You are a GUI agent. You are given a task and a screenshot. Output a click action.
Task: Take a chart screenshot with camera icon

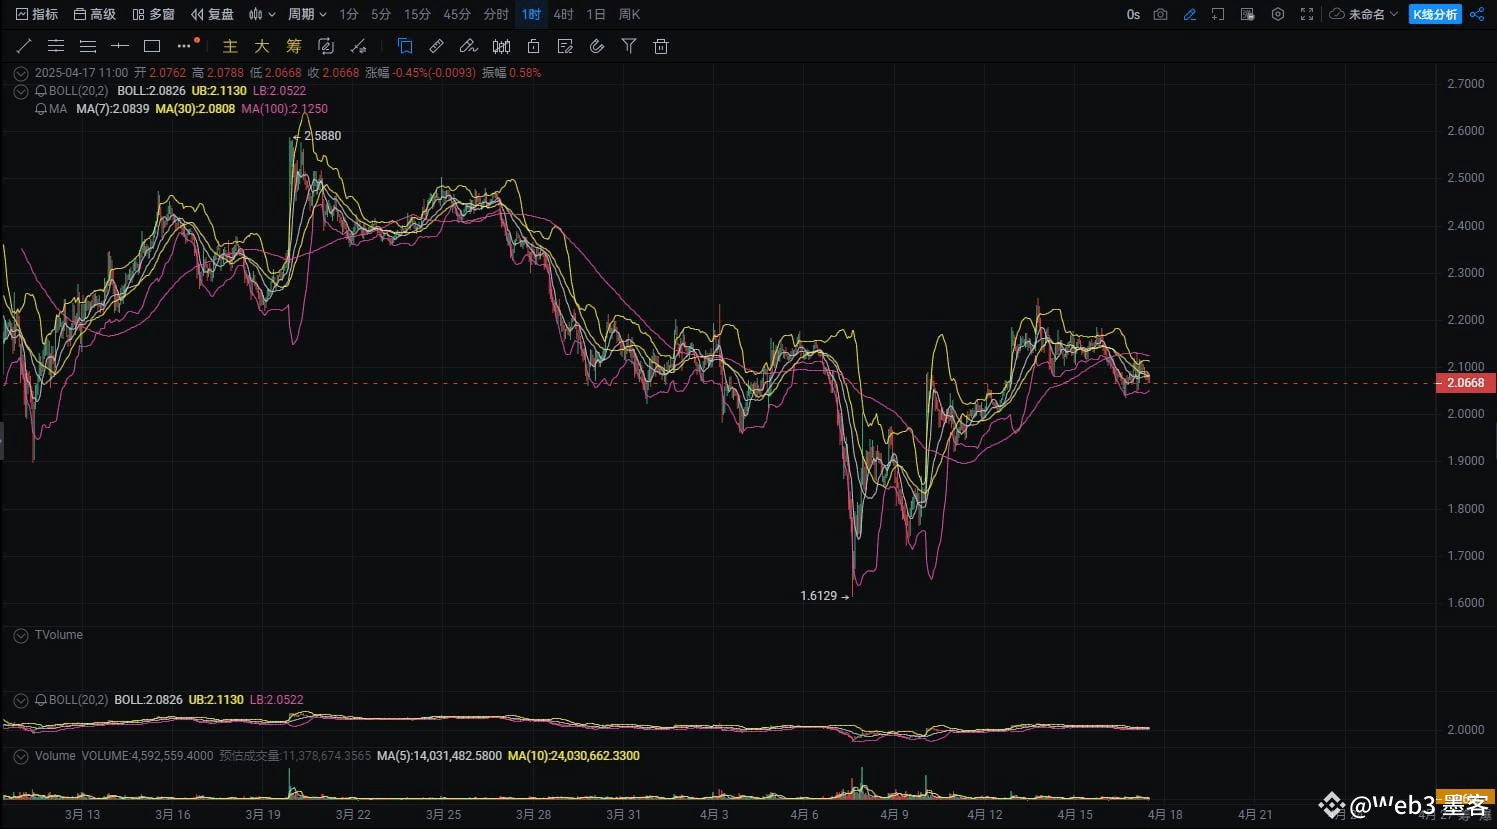[x=1160, y=14]
